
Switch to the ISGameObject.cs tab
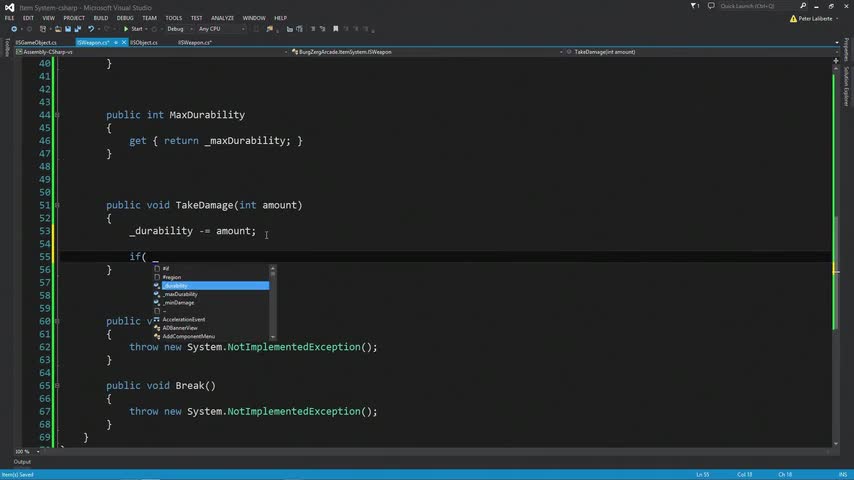pos(36,42)
